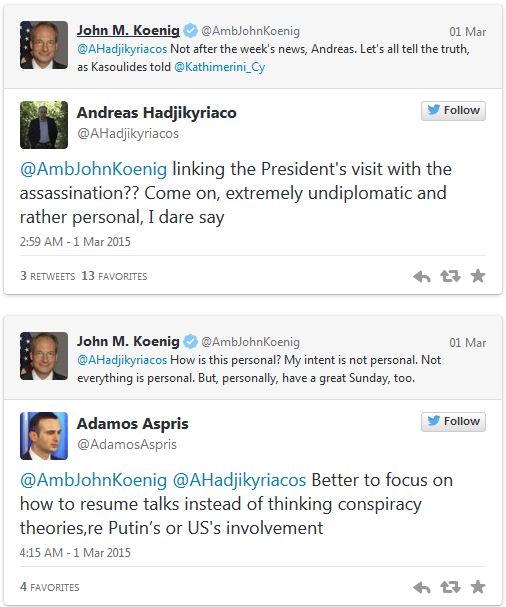Open John M. Koenig's name link in first reply
Viewport: 506px width, 607px height.
(128, 30)
